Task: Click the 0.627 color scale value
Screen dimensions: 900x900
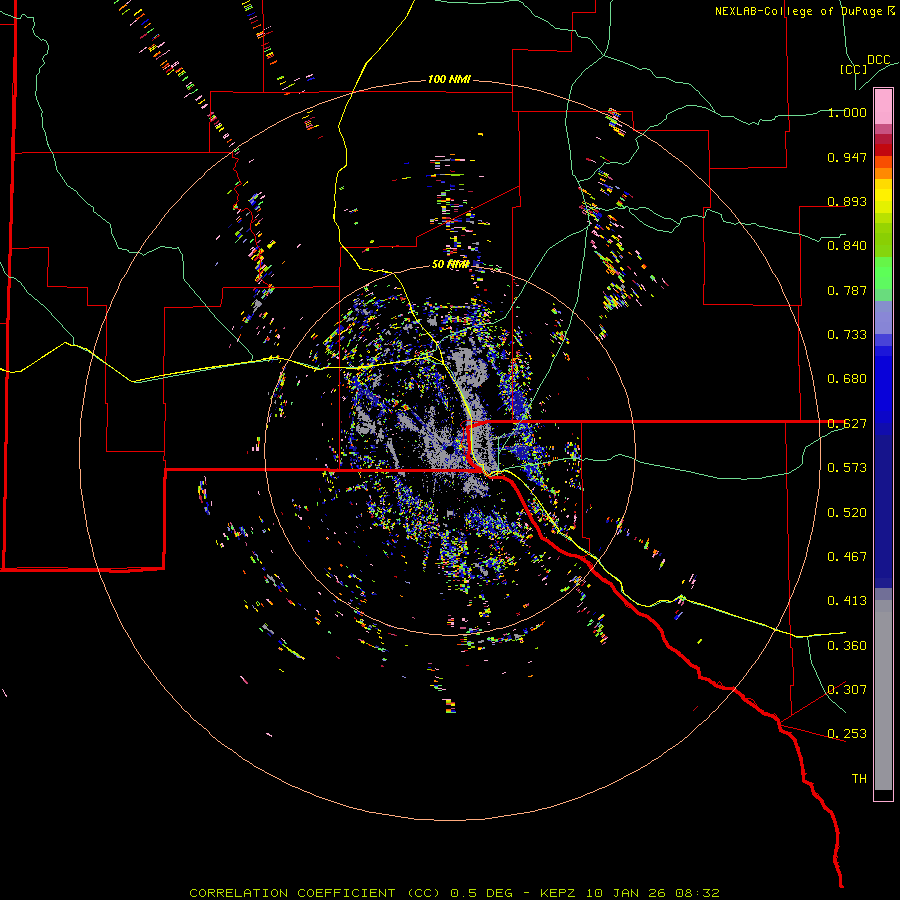Action: point(847,424)
